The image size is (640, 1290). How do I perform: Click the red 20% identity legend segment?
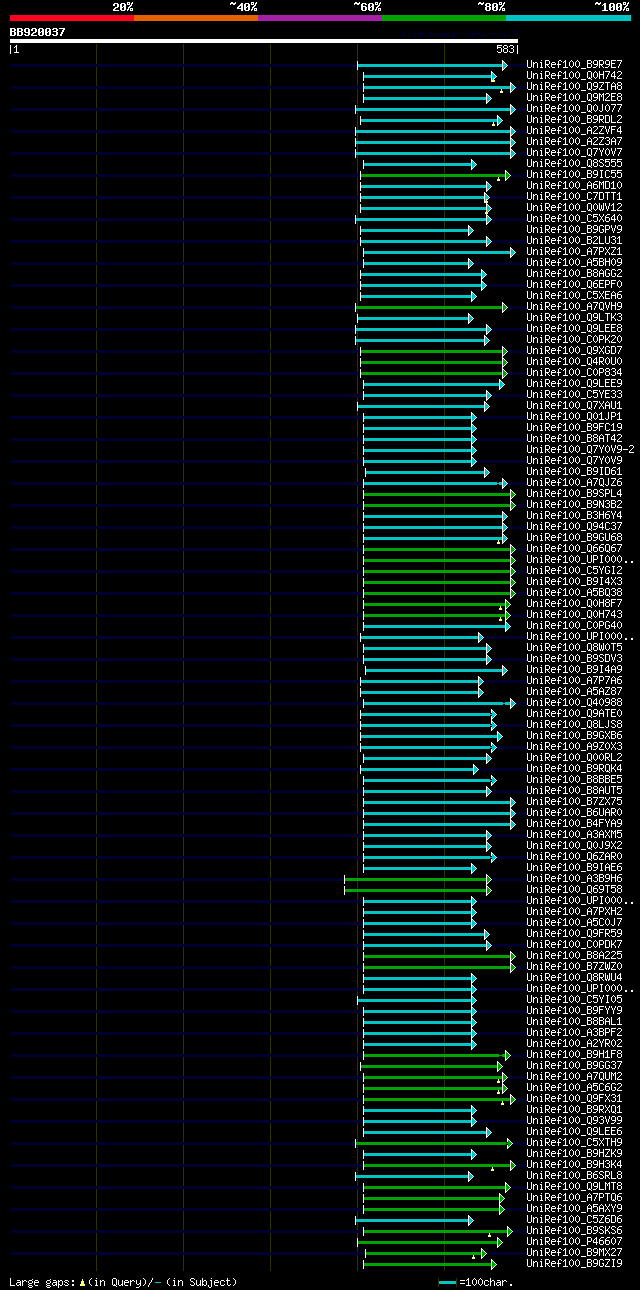(71, 18)
